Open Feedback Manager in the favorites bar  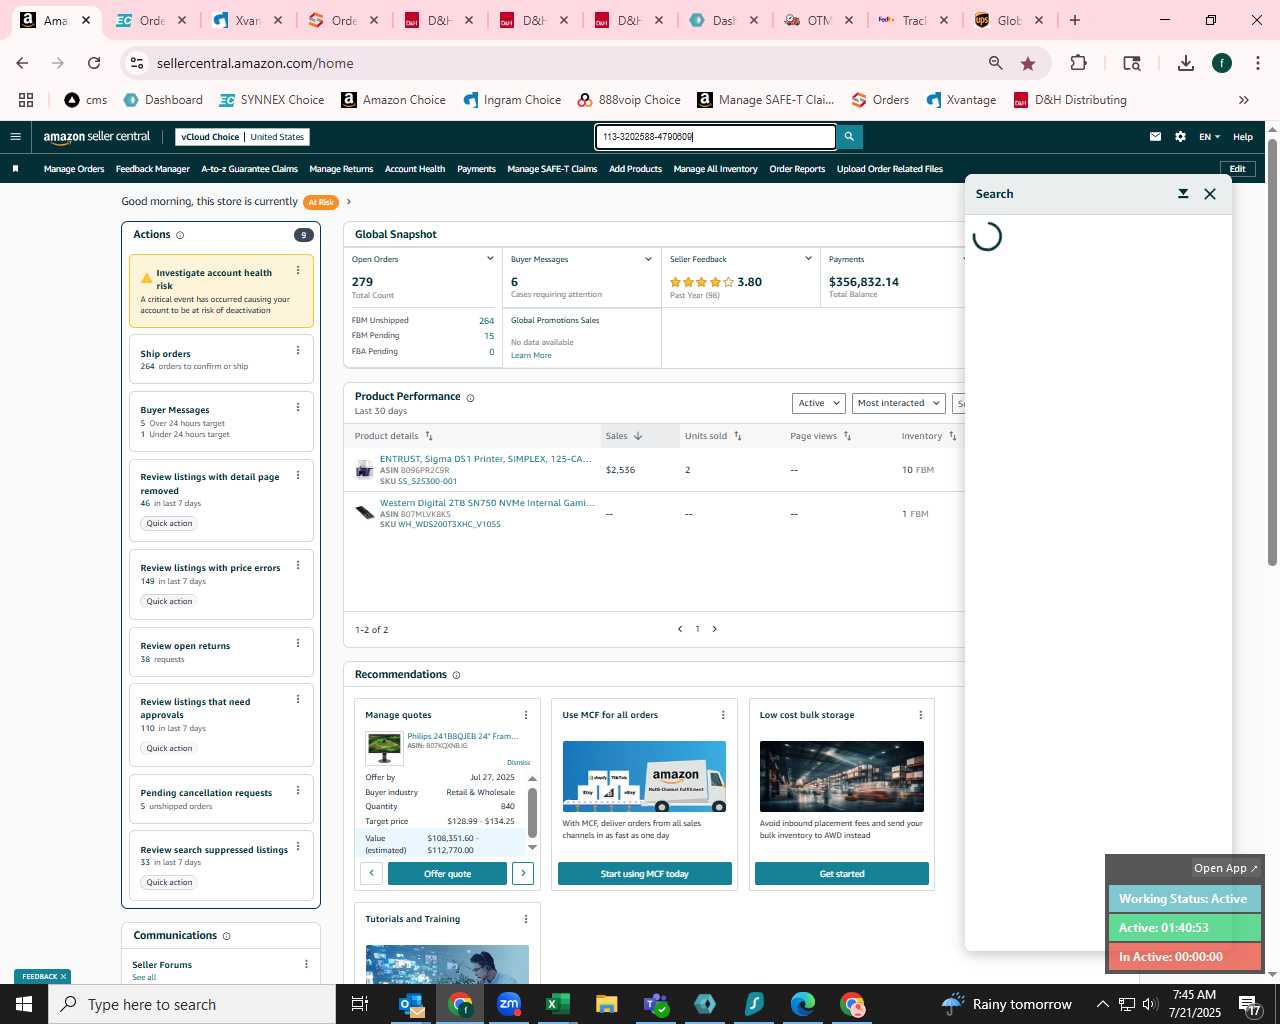(x=153, y=169)
